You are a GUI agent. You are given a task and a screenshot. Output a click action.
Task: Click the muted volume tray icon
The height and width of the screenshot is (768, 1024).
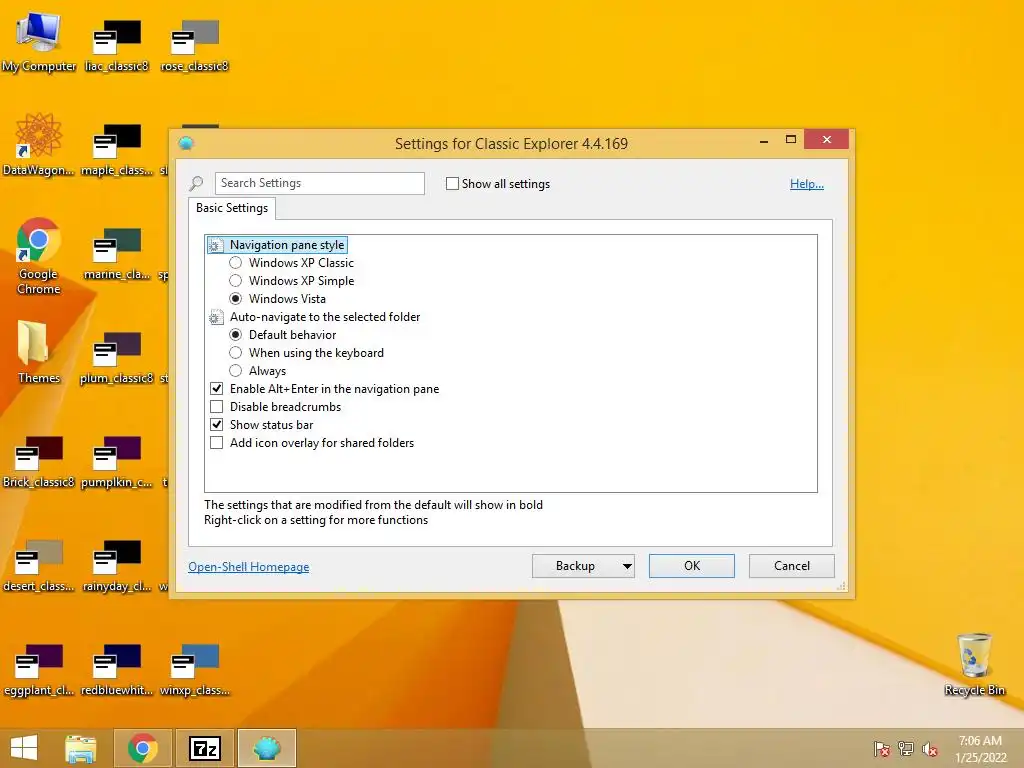(930, 749)
